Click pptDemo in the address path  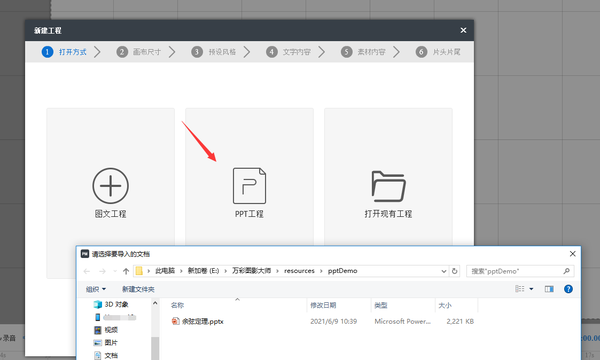click(x=342, y=271)
